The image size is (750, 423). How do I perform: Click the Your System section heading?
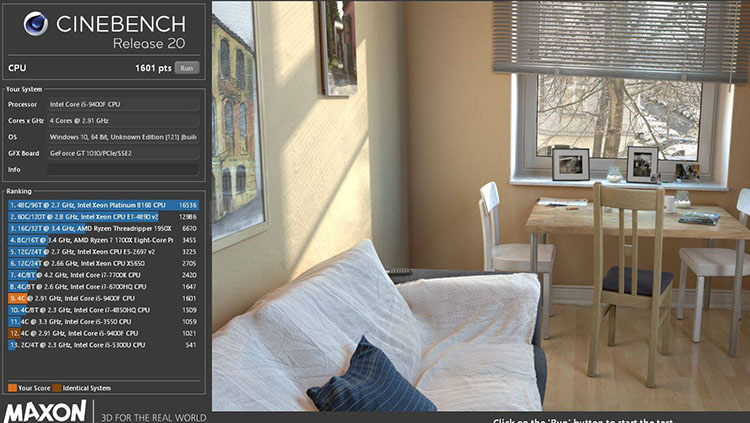pos(24,89)
